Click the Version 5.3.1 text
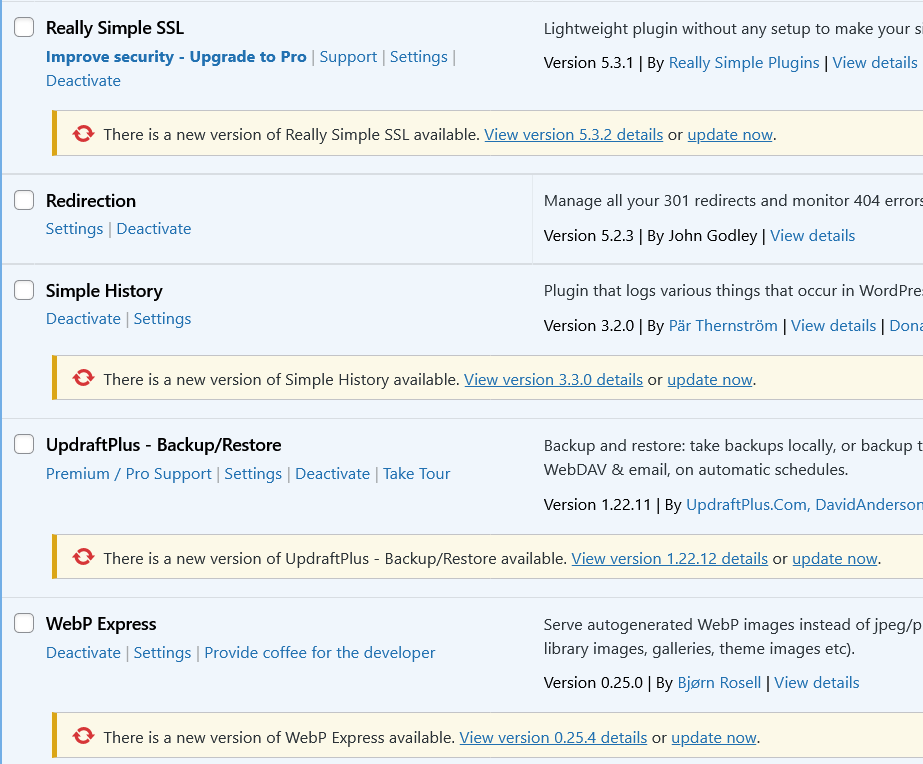This screenshot has width=923, height=764. pos(589,63)
